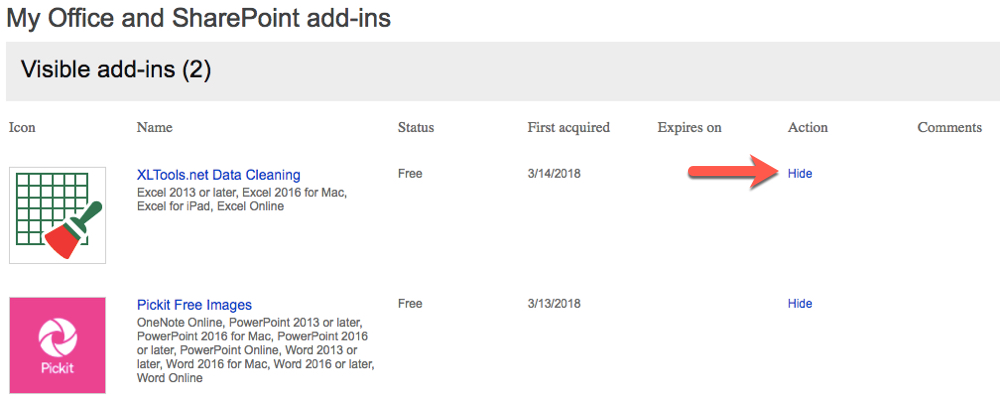This screenshot has width=1000, height=401.
Task: Click the pink Pickit add-in icon
Action: tap(57, 345)
